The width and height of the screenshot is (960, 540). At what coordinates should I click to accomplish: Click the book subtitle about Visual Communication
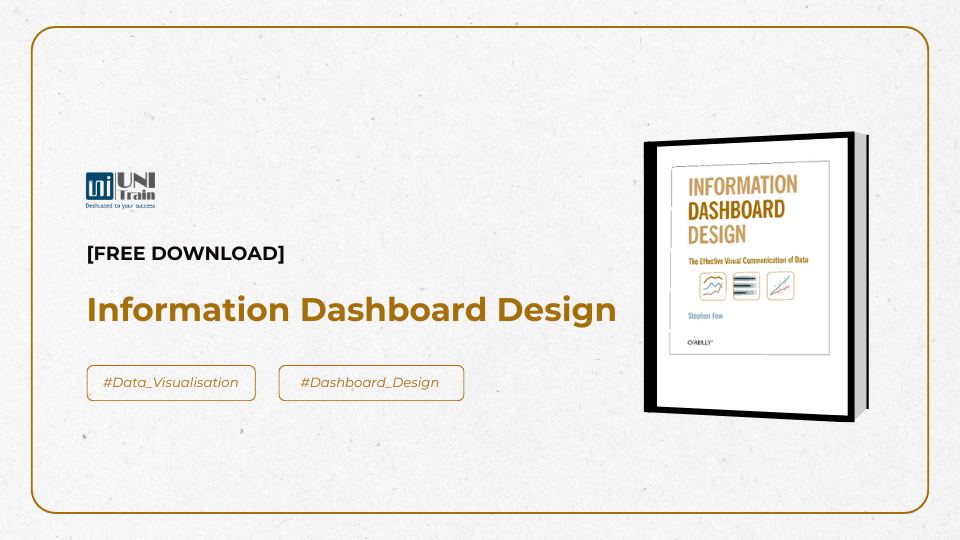748,260
